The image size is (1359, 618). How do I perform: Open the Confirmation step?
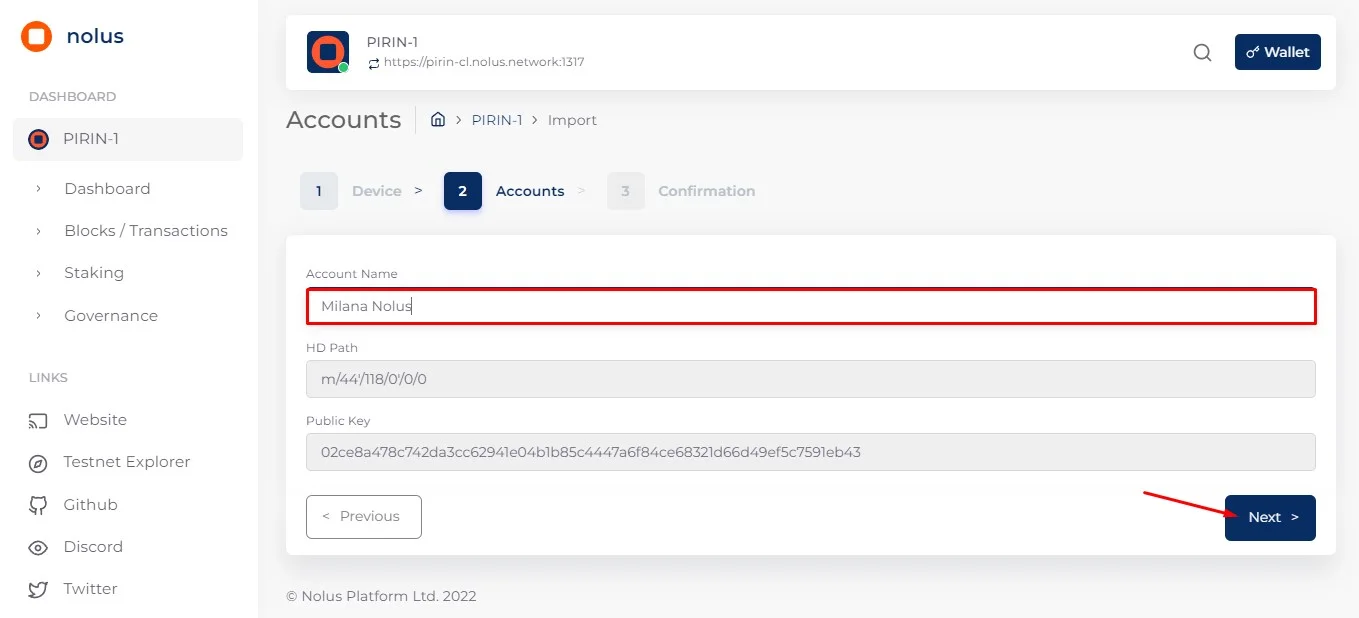706,190
